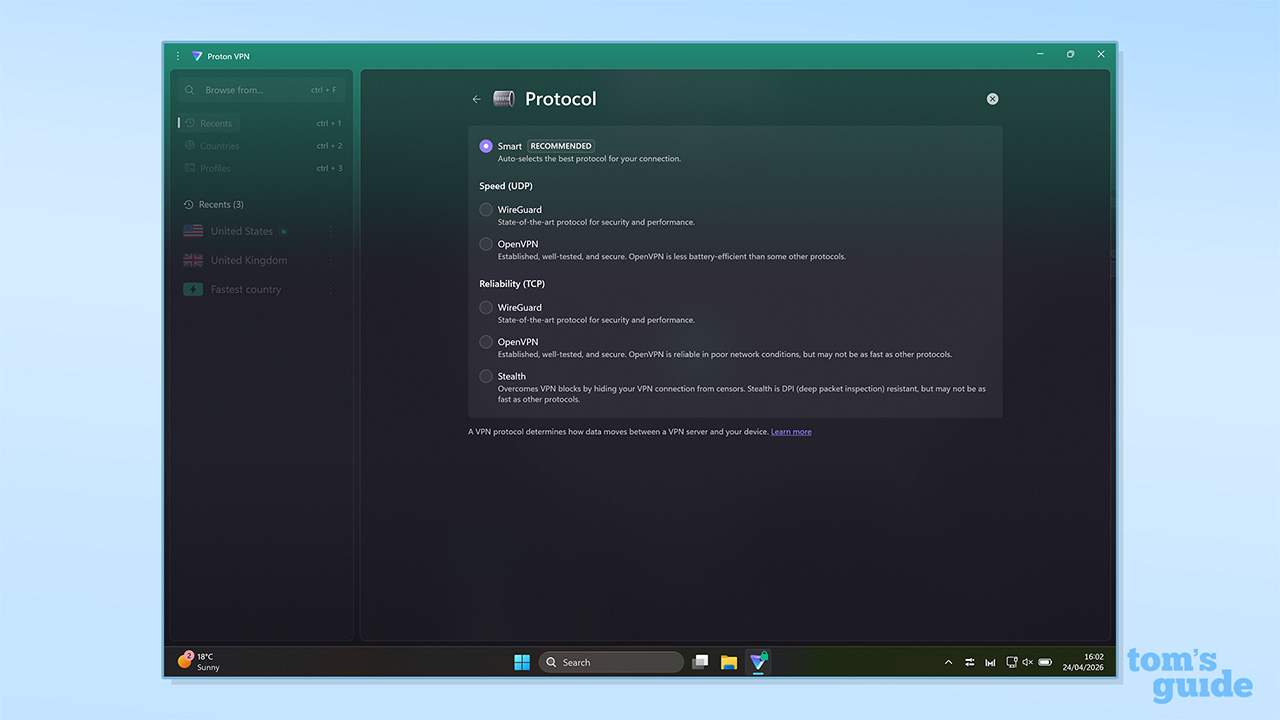This screenshot has width=1280, height=720.
Task: Click the taskbar Search box
Action: tap(611, 662)
